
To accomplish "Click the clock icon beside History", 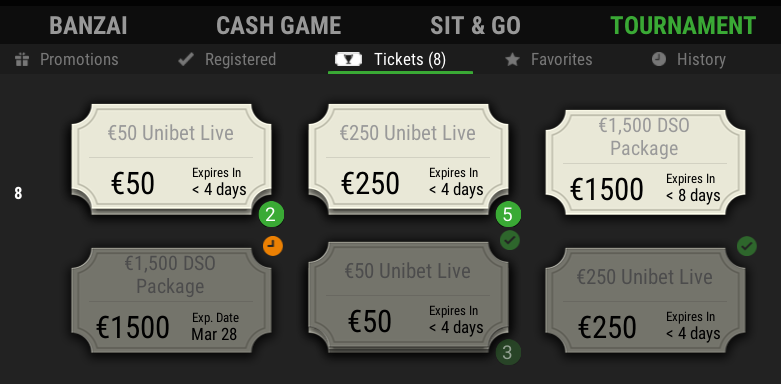I will click(658, 60).
